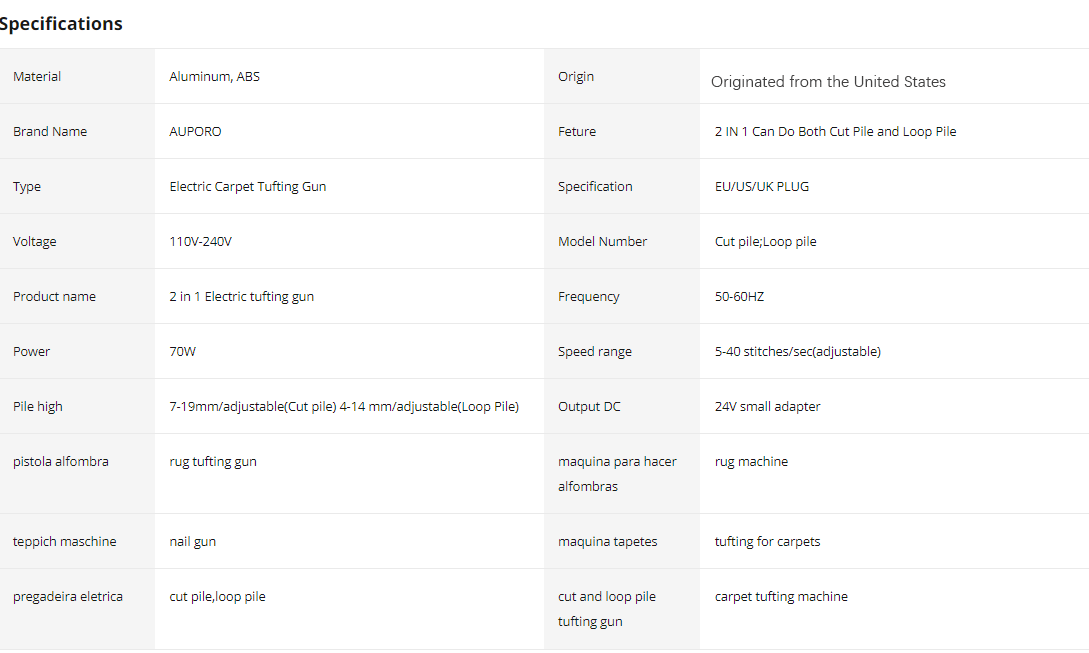Click the Pile high cut/loop pile value

pos(344,406)
